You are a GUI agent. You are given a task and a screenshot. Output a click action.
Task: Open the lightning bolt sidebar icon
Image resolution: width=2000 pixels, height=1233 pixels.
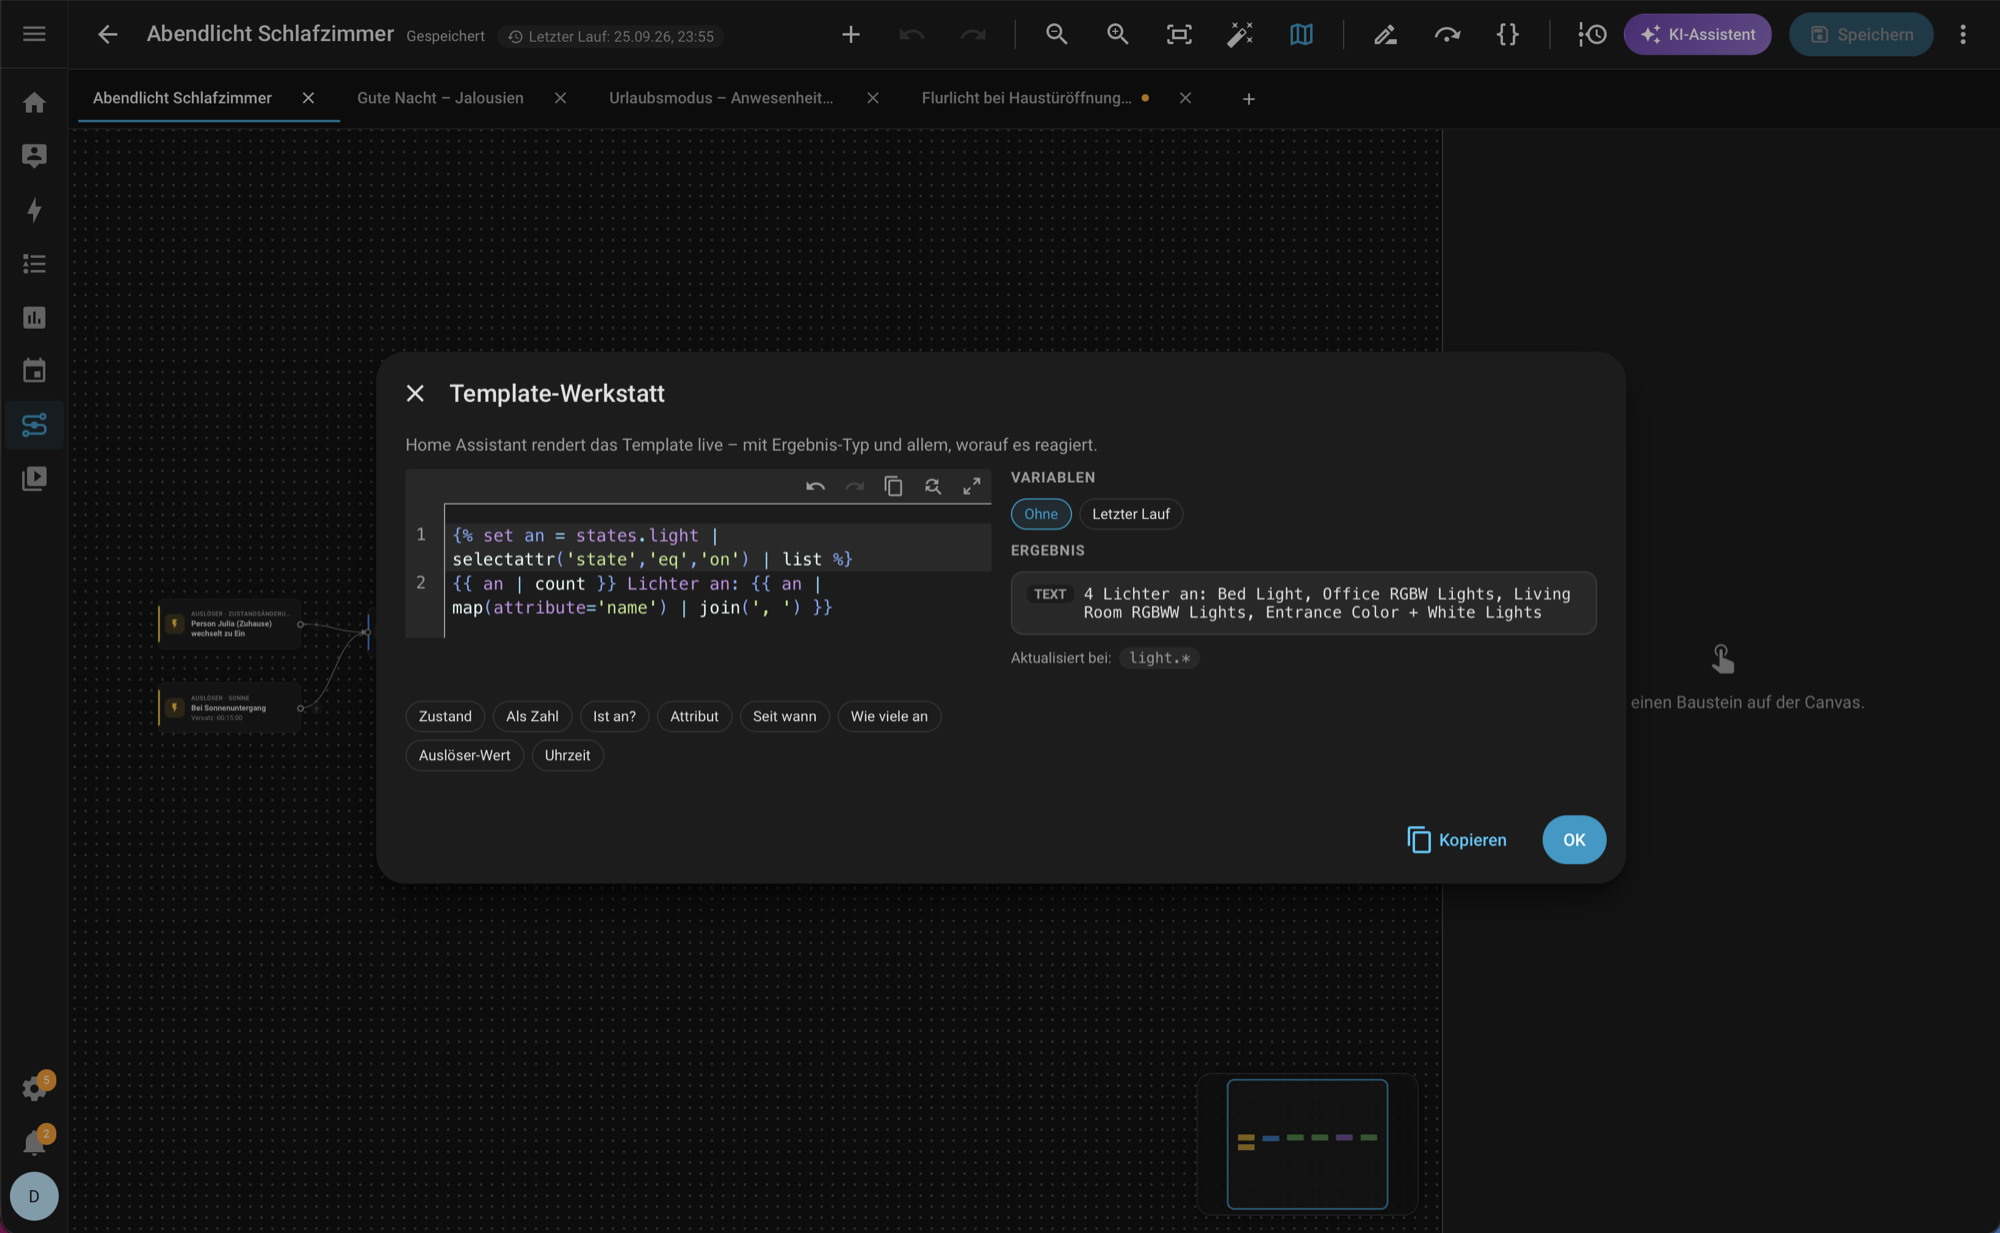point(34,210)
